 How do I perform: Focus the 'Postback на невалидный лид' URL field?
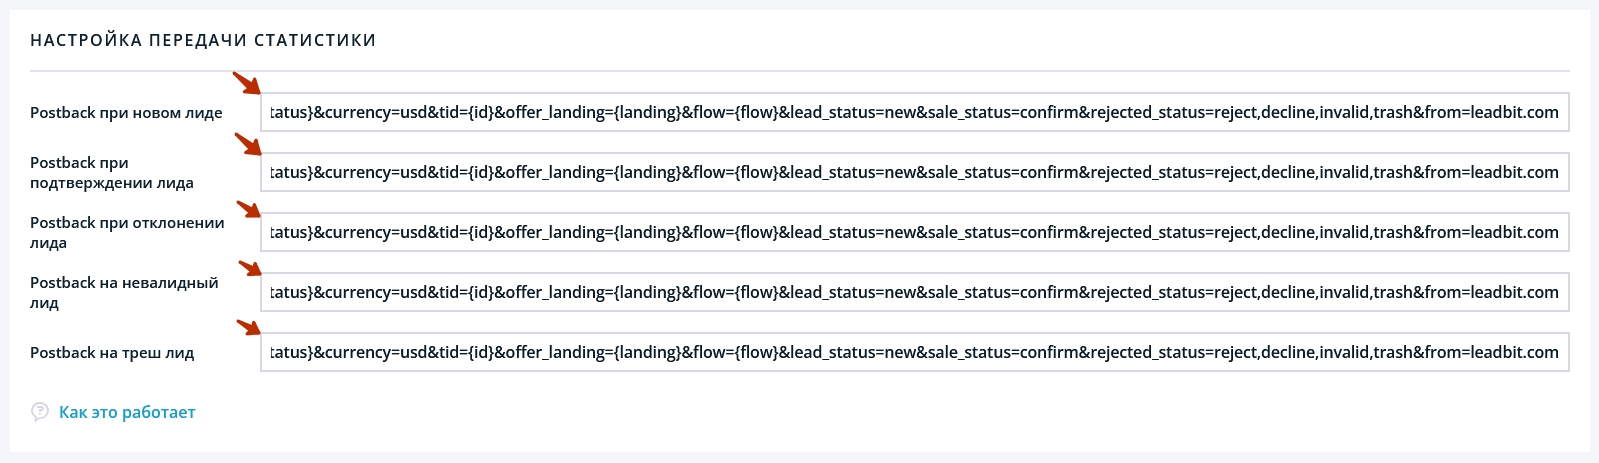coord(915,292)
